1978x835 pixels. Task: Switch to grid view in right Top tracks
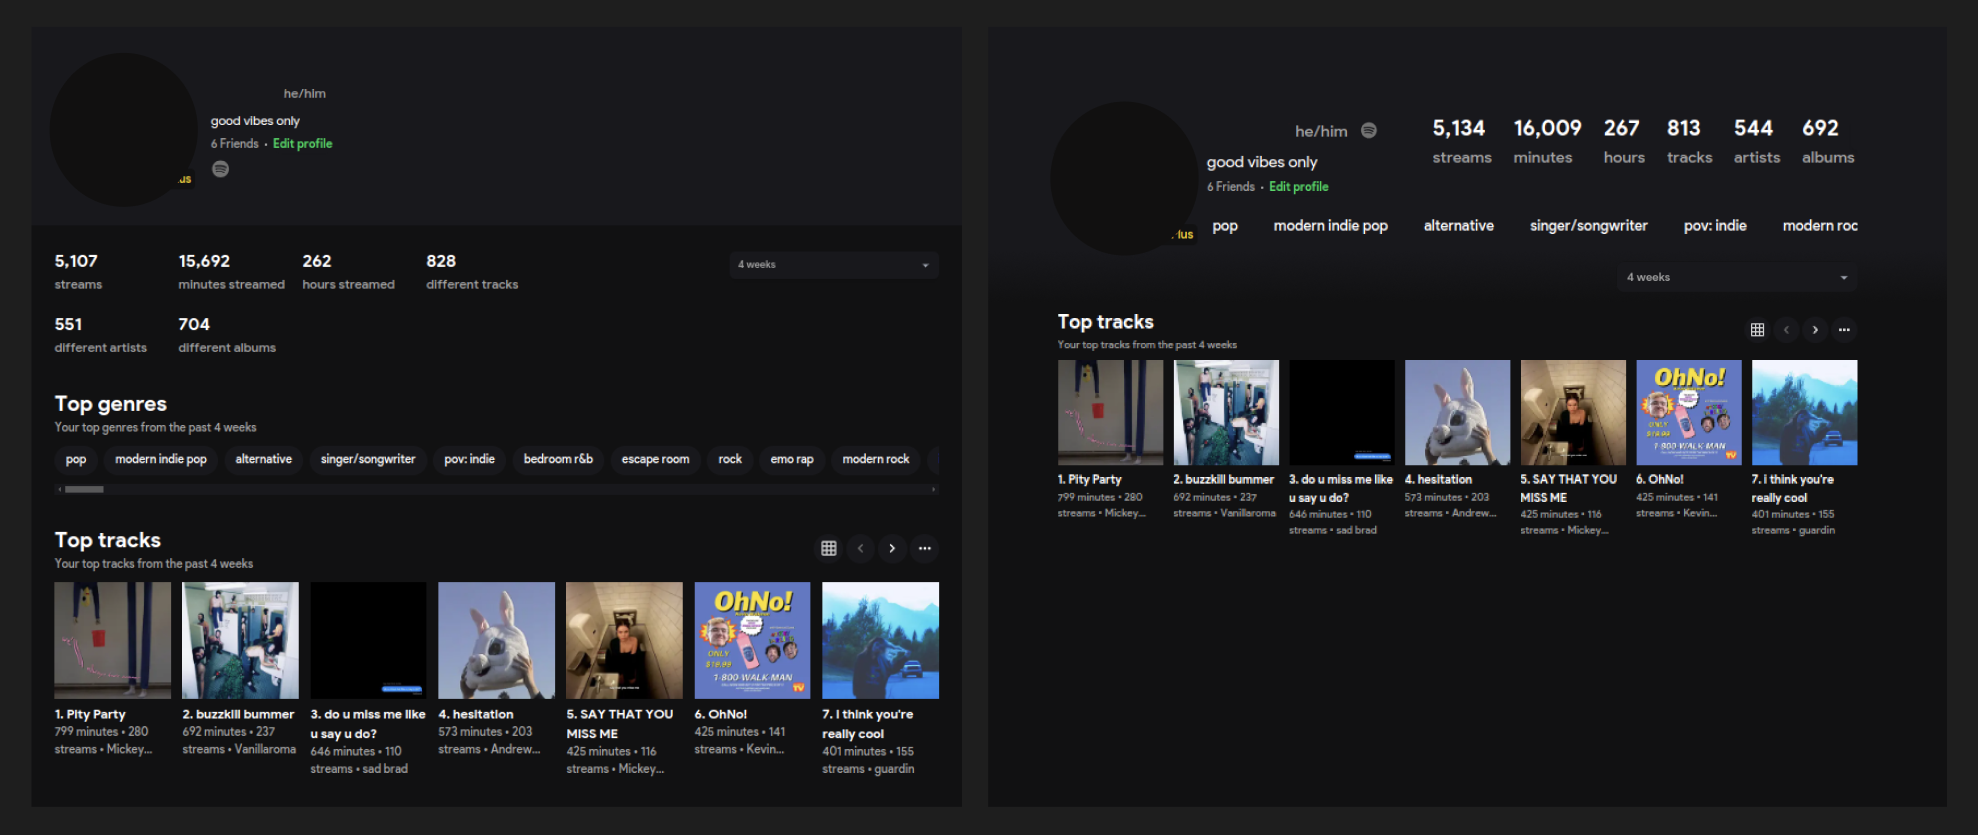[x=1757, y=330]
